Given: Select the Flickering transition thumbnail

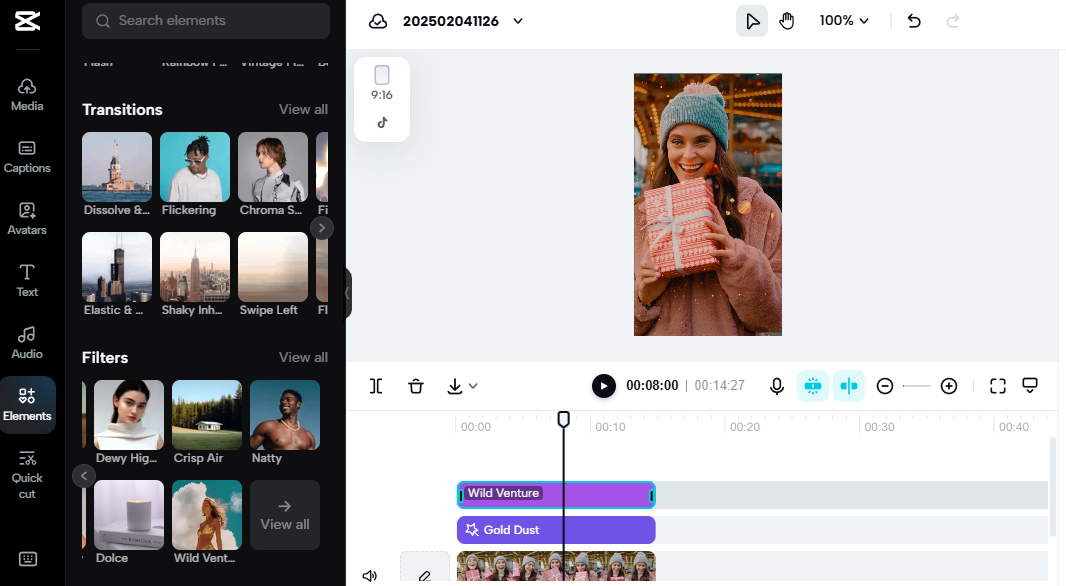Looking at the screenshot, I should 195,167.
